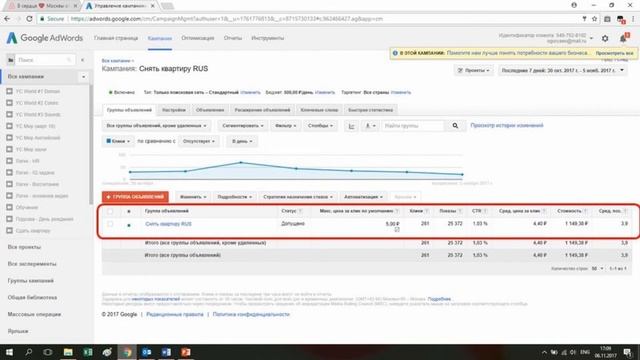The width and height of the screenshot is (640, 360).
Task: Click edit icon under 5,00 ₽ bid
Action: coord(397,230)
